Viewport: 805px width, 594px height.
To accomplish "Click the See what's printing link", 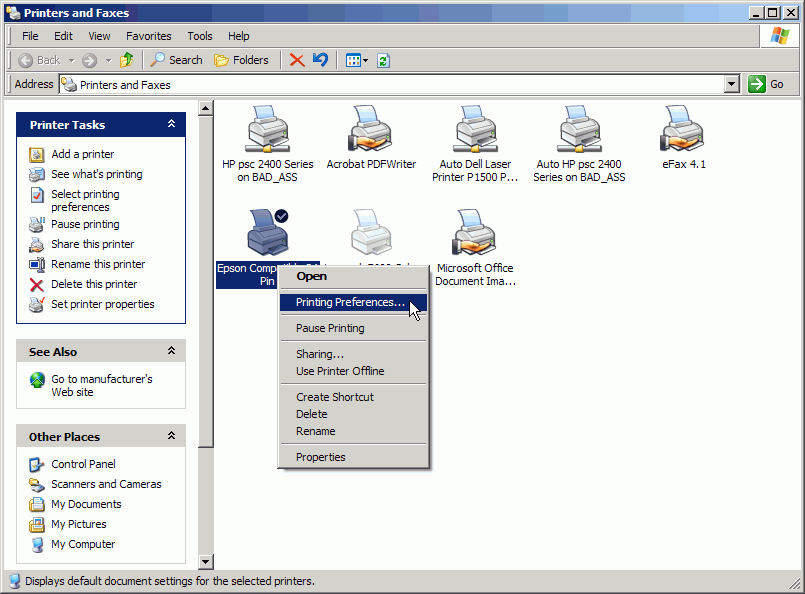I will coord(97,174).
